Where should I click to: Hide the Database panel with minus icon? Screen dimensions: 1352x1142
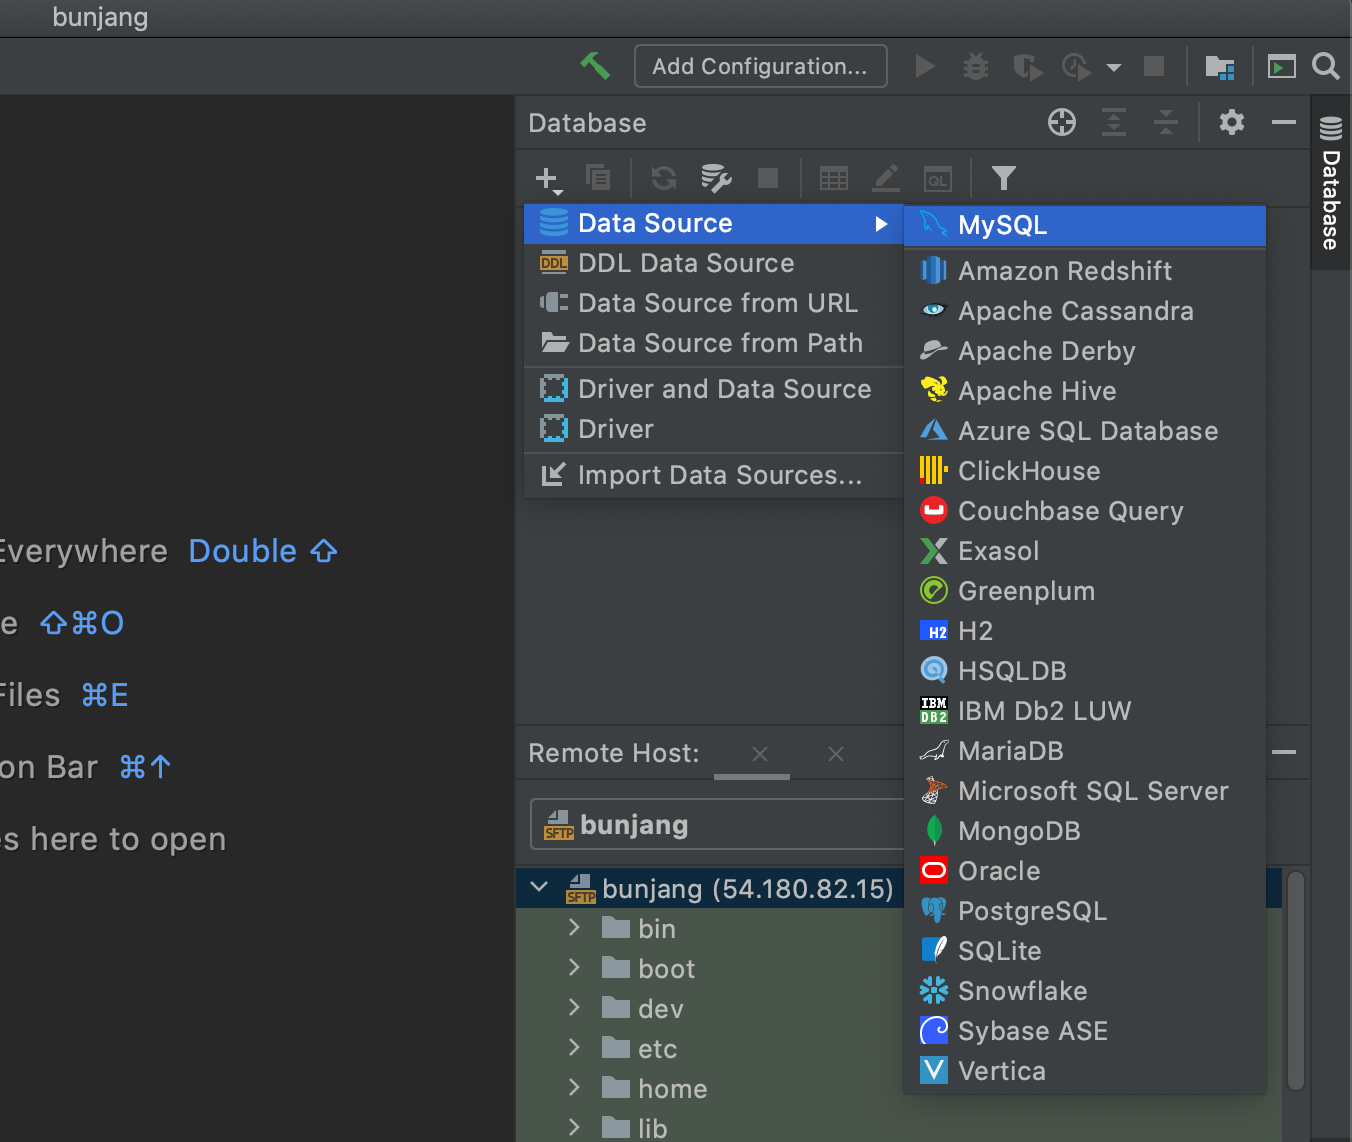click(x=1284, y=122)
